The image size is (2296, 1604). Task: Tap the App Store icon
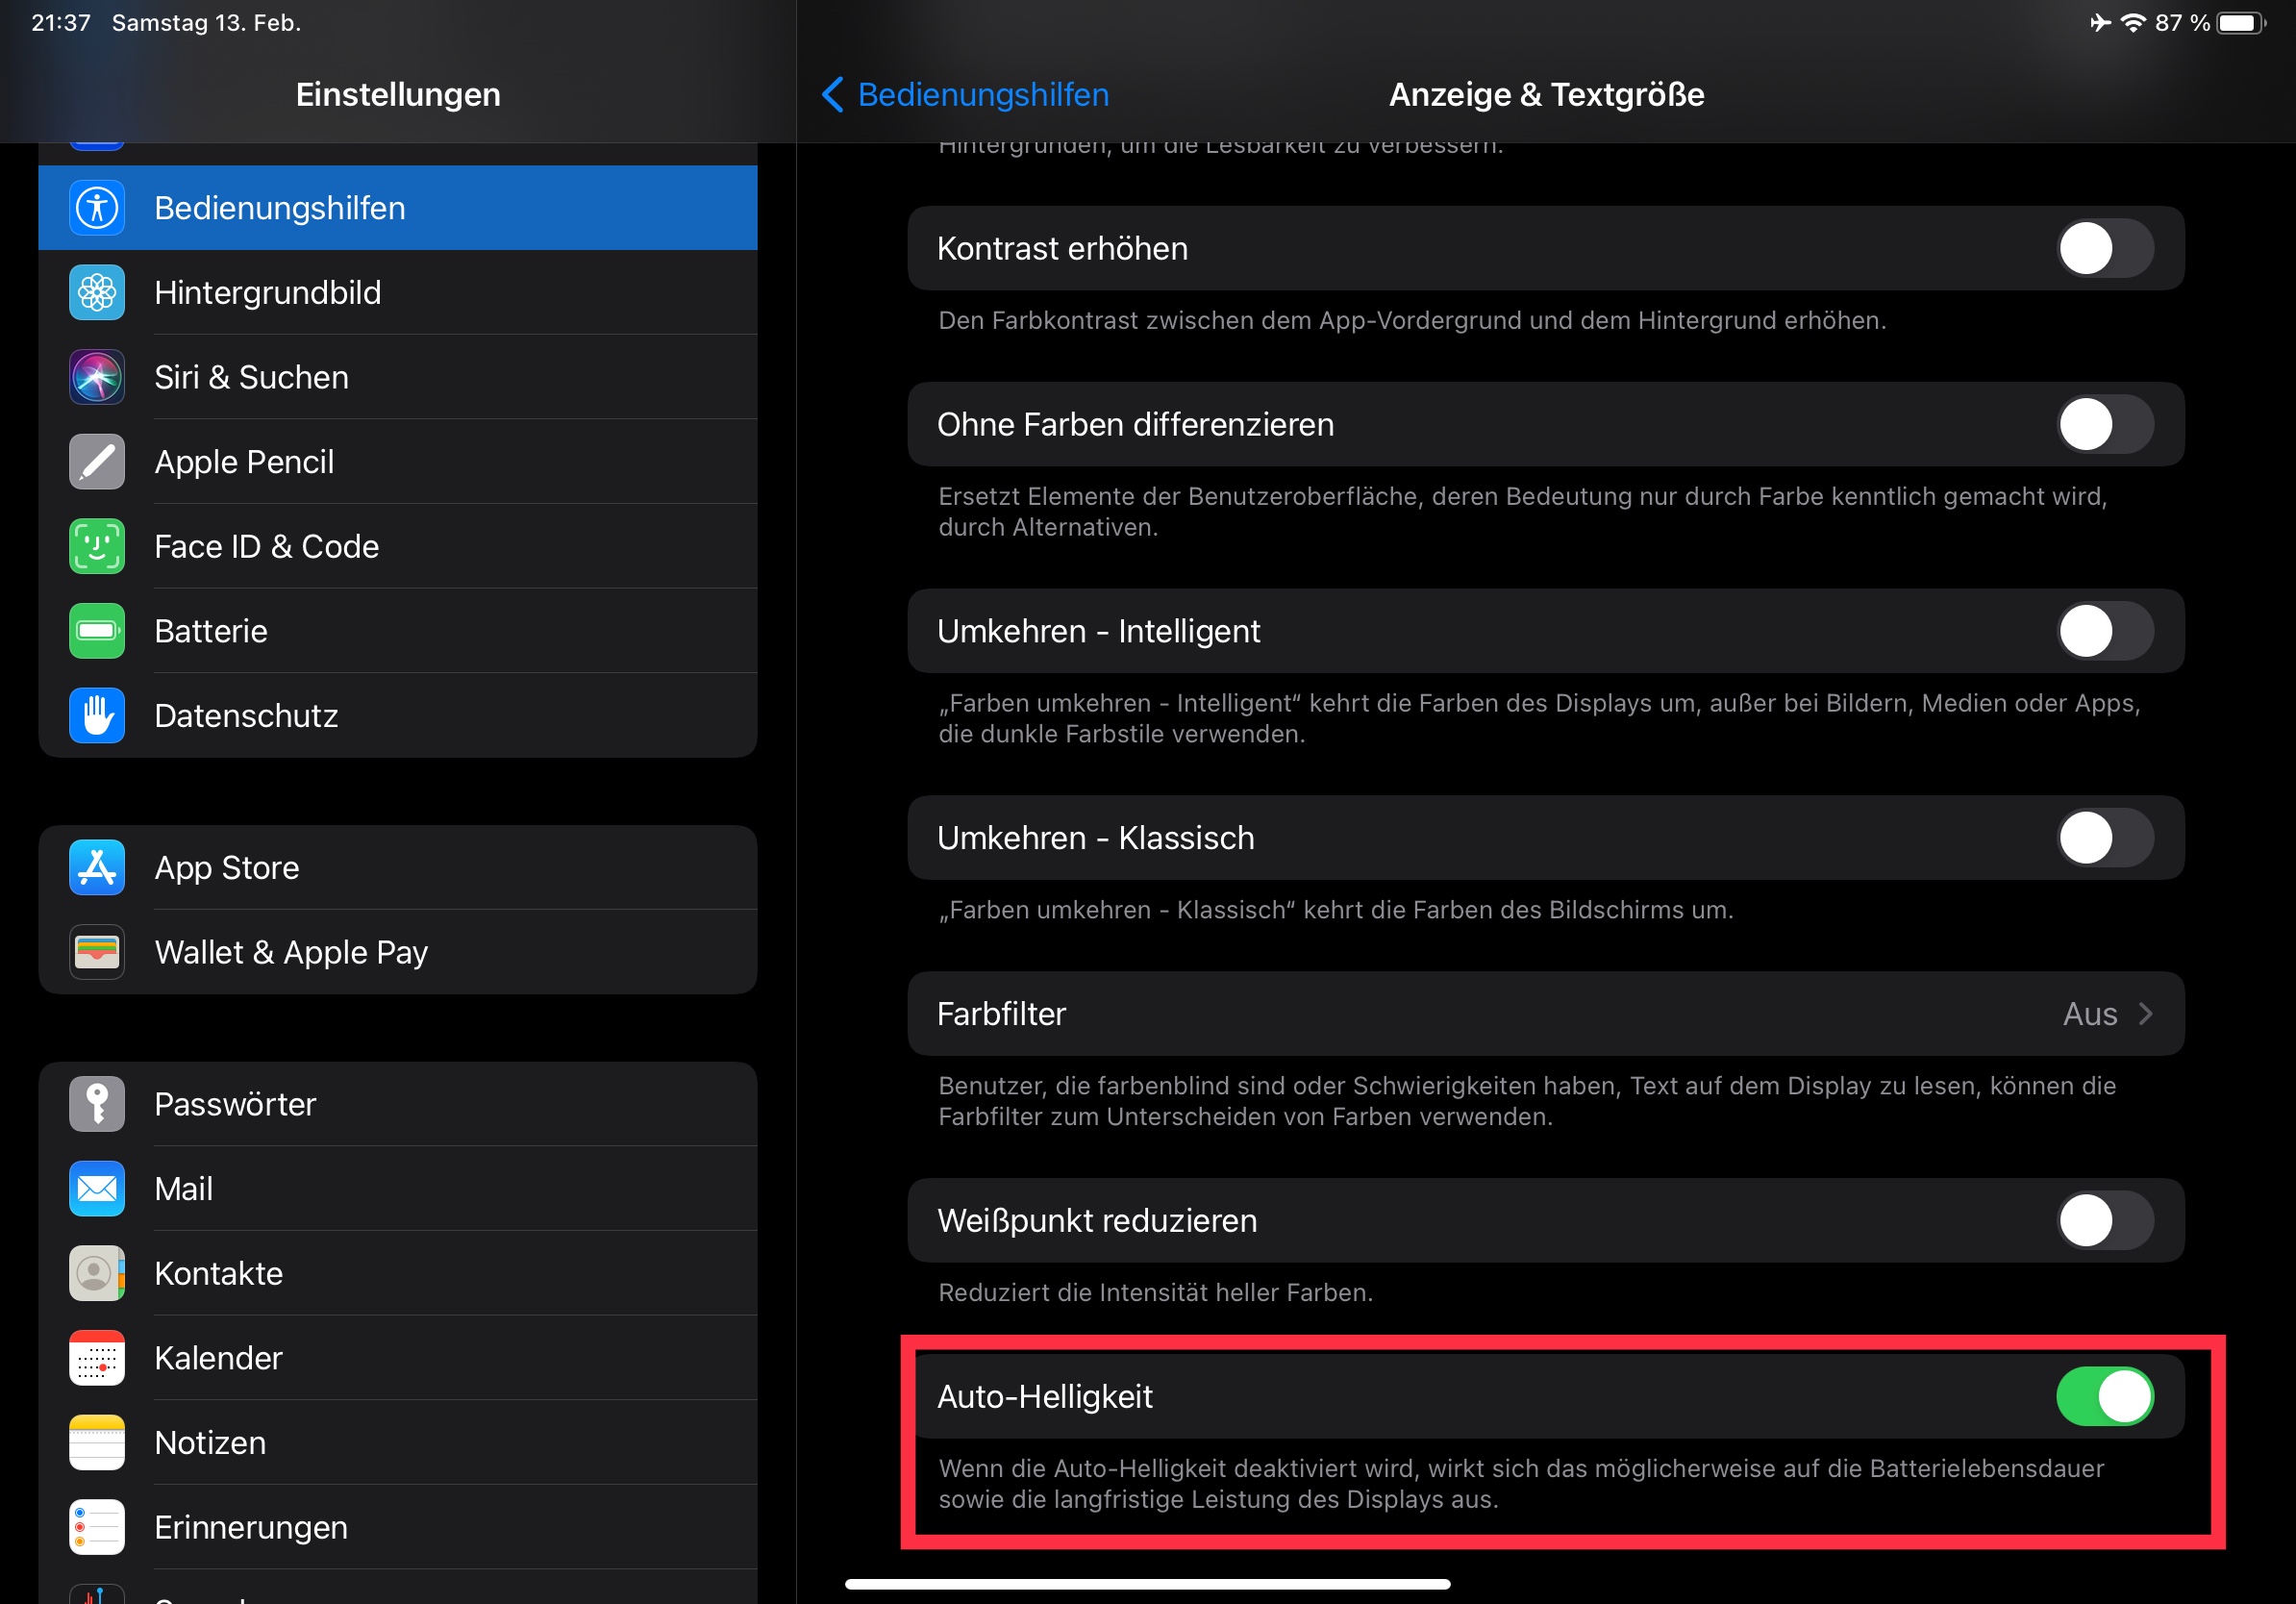tap(97, 867)
